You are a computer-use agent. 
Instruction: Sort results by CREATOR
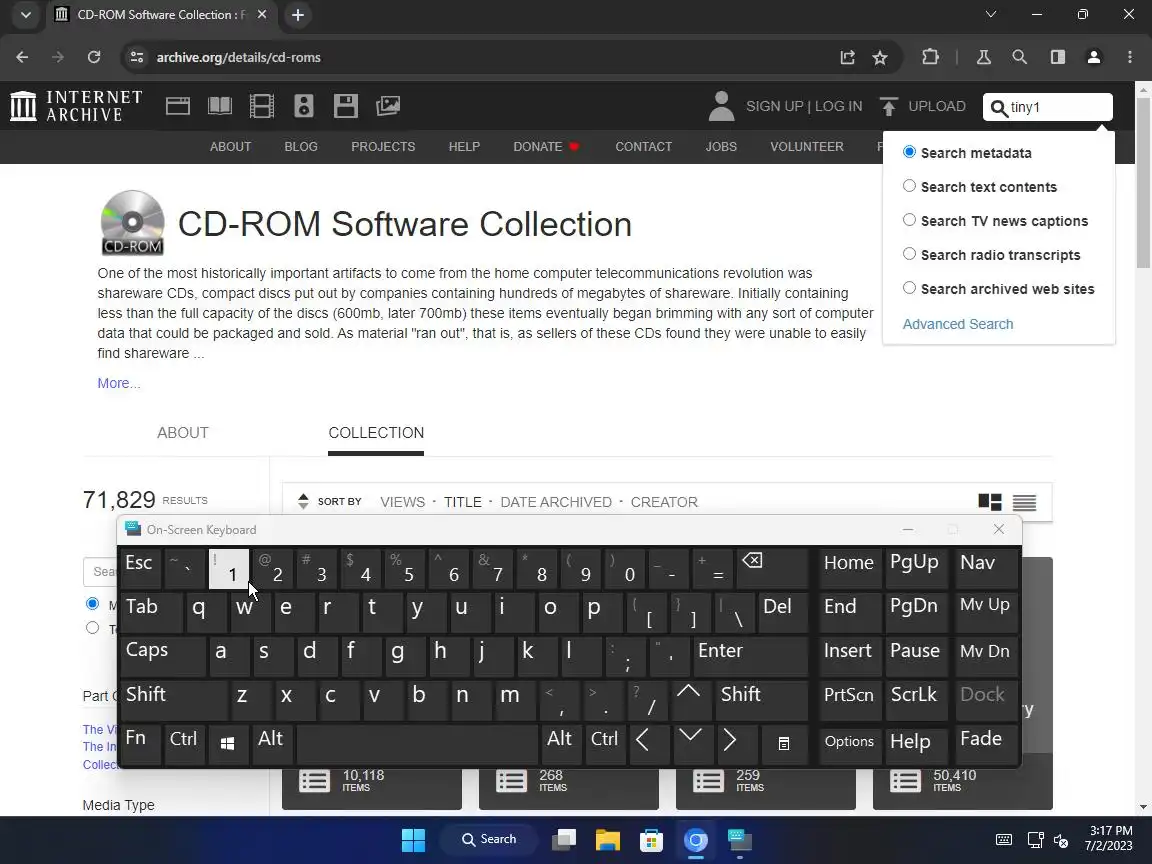pos(664,502)
